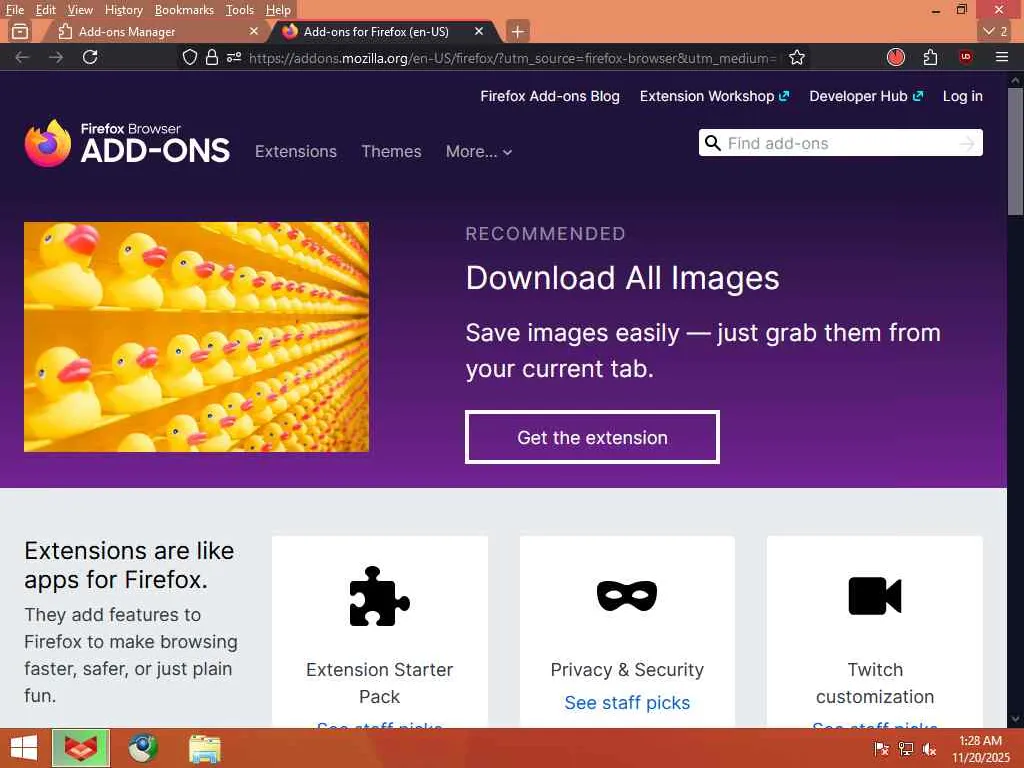
Task: Open the Developer Hub link
Action: coord(866,96)
